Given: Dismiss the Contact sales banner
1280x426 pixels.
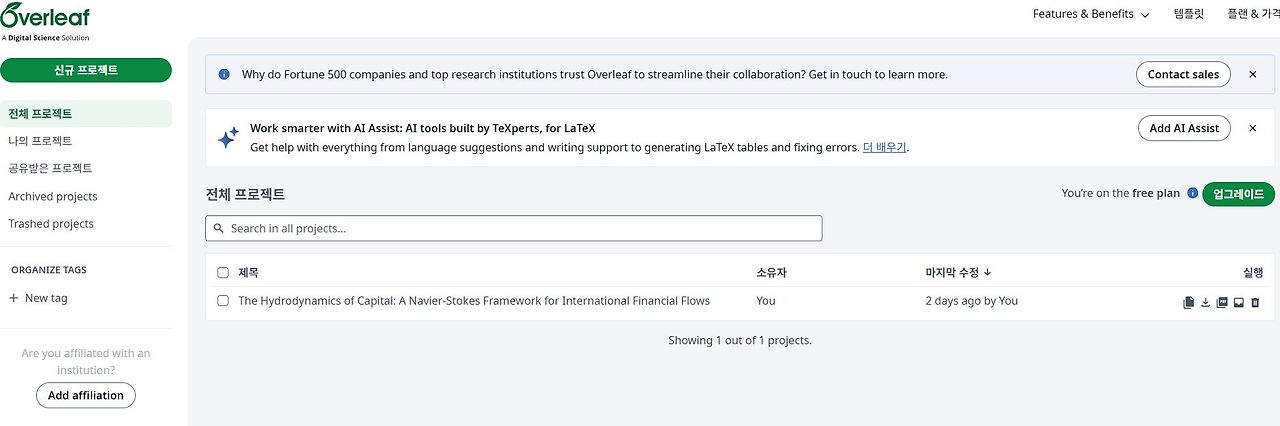Looking at the screenshot, I should pyautogui.click(x=1252, y=74).
